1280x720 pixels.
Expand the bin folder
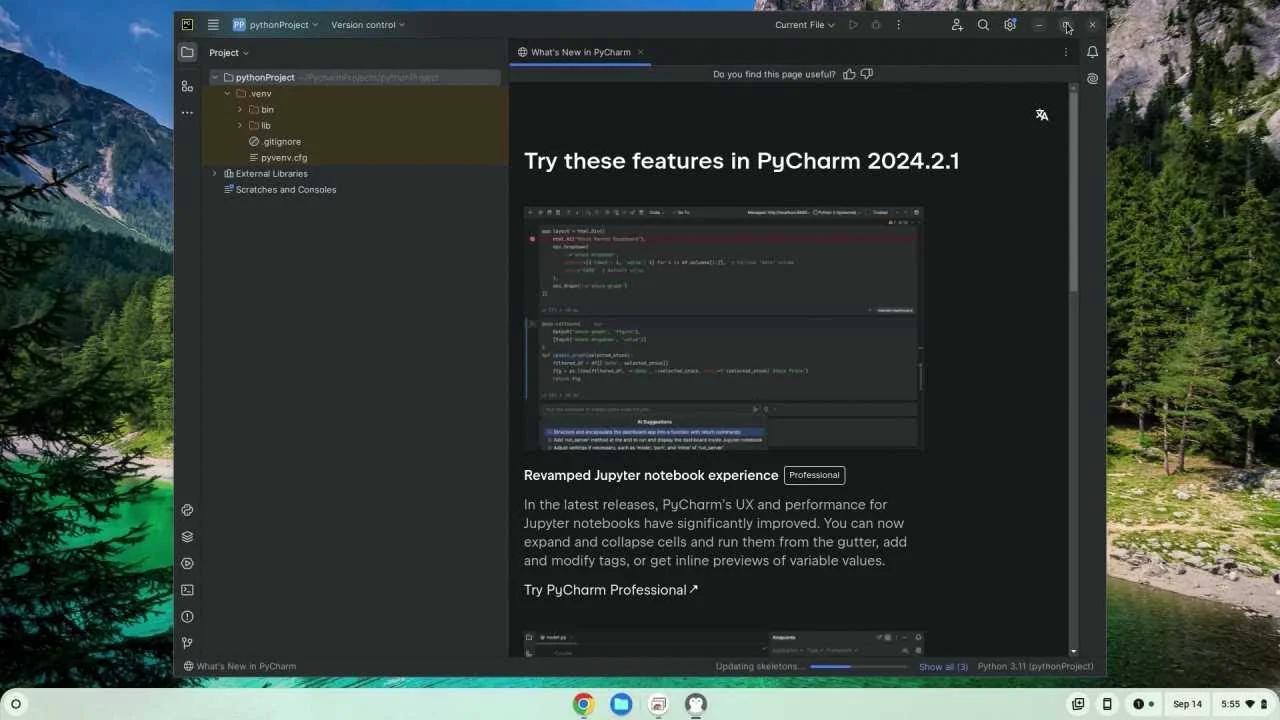(x=239, y=109)
